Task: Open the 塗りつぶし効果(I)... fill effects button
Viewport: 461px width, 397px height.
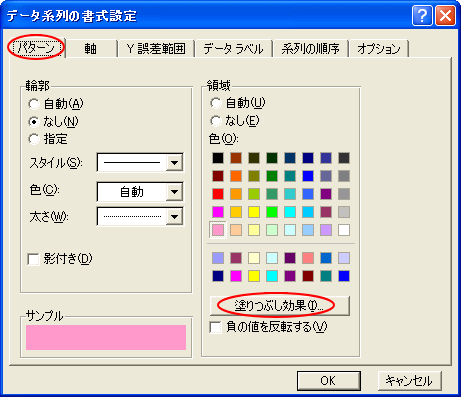Action: coord(279,305)
